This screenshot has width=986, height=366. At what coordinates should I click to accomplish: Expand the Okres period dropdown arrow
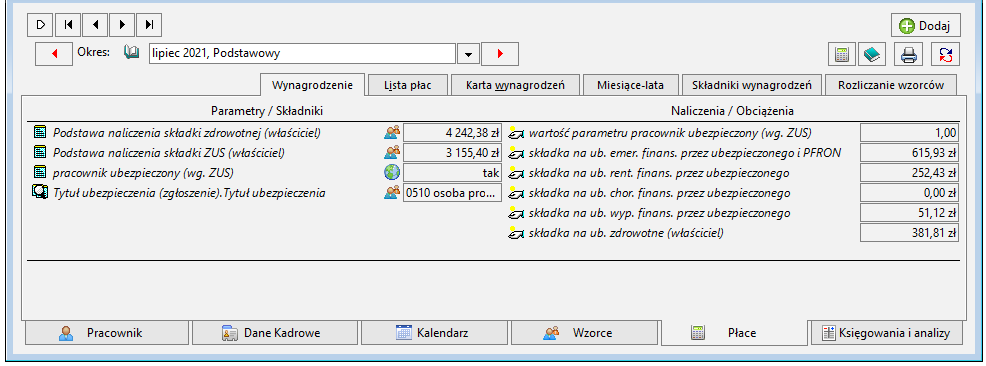pos(468,54)
